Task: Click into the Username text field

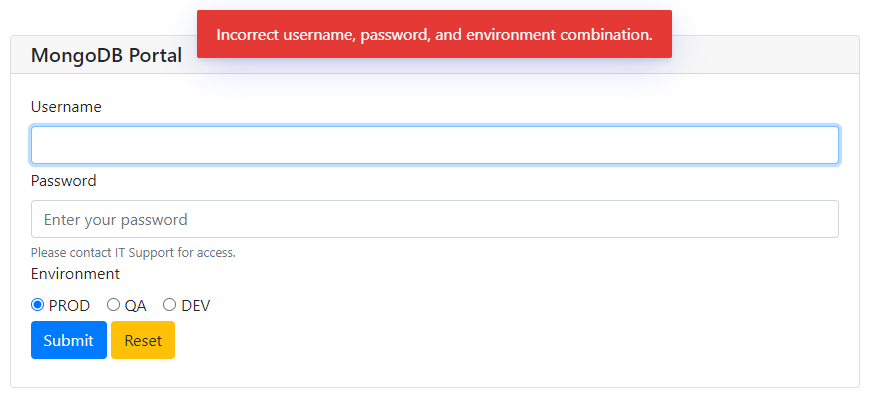Action: pyautogui.click(x=434, y=145)
